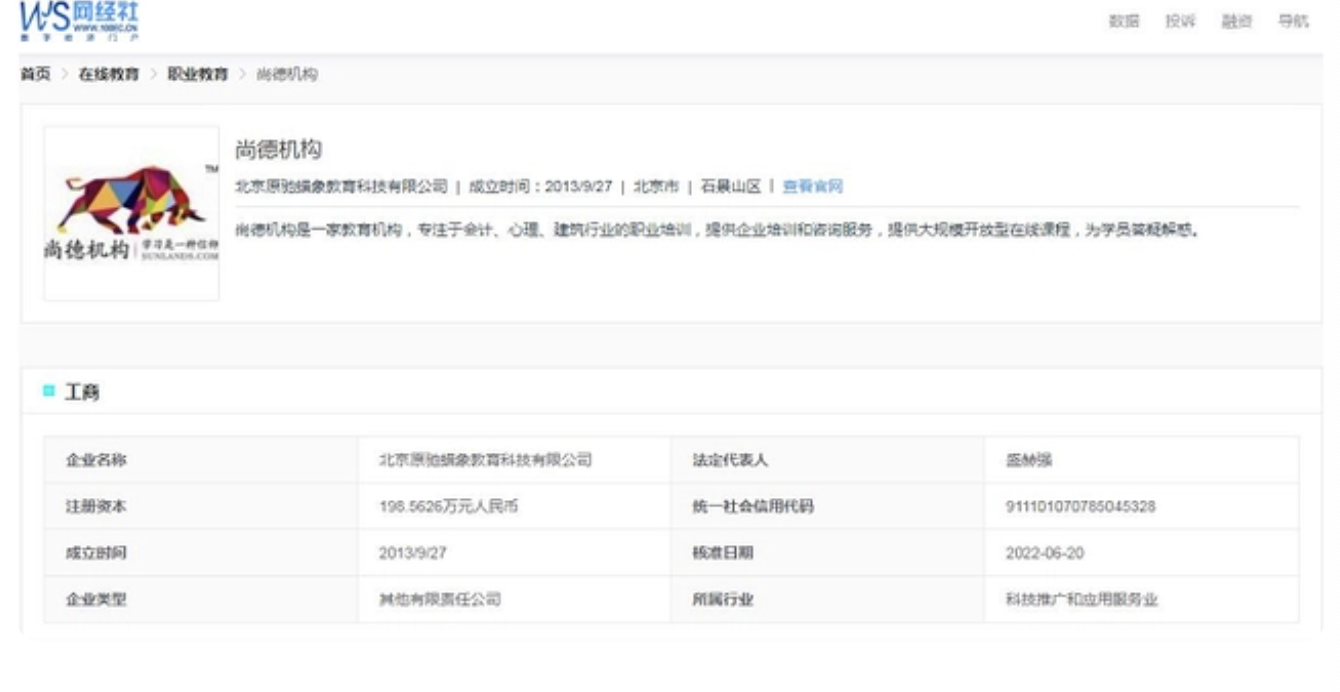Screen dimensions: 1340x692
Task: Click the company description paragraph text
Action: (716, 230)
